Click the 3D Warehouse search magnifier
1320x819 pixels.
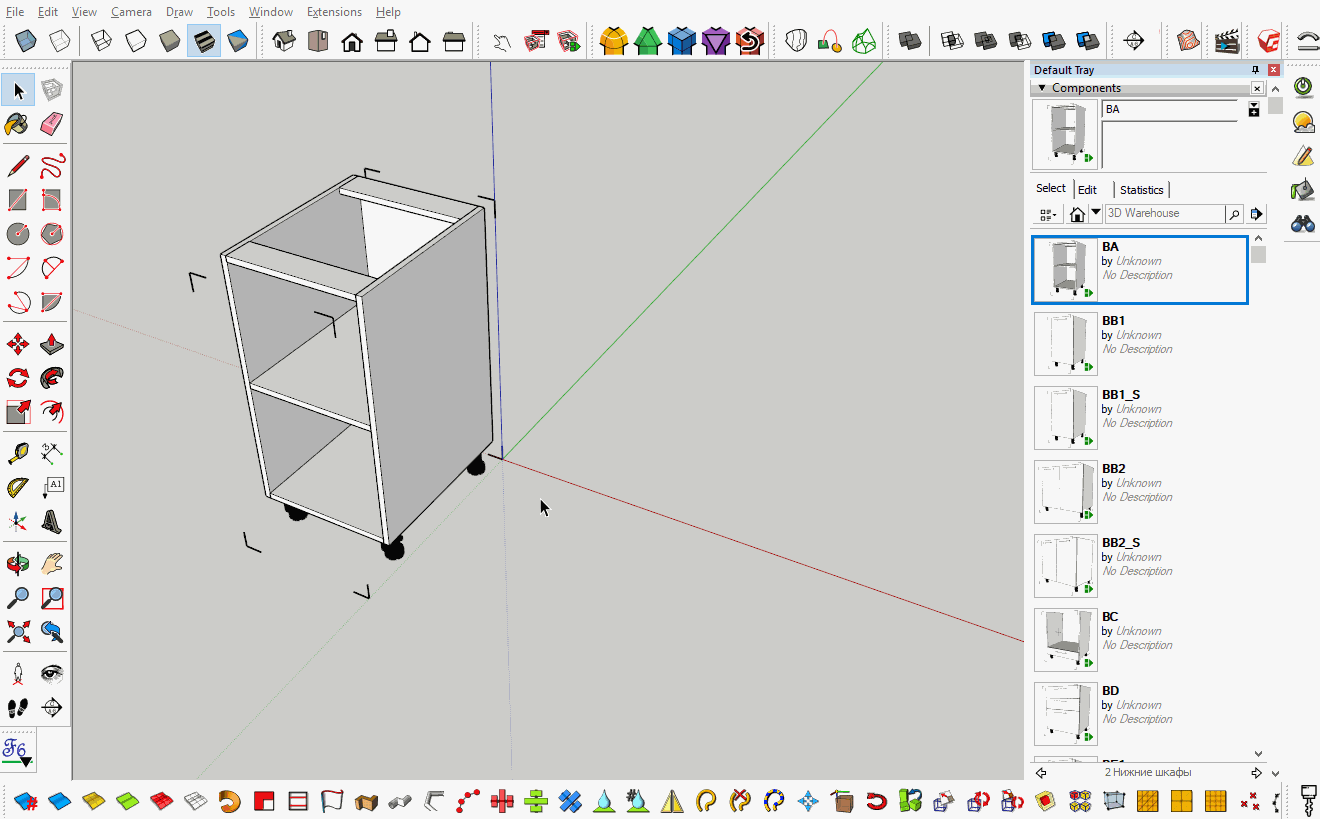tap(1234, 213)
